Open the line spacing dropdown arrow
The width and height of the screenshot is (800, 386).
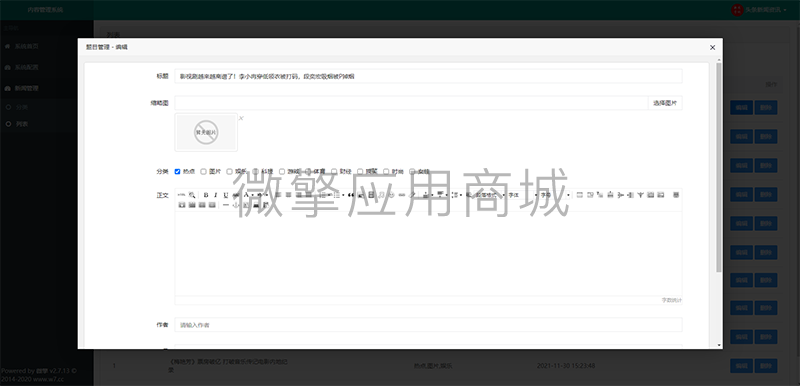coord(461,195)
